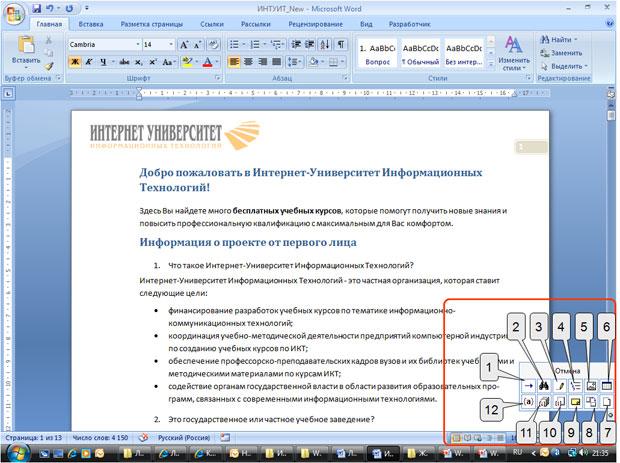Toggle strikethrough (abc) formatting
Screen dimensions: 620x463
(x=125, y=62)
